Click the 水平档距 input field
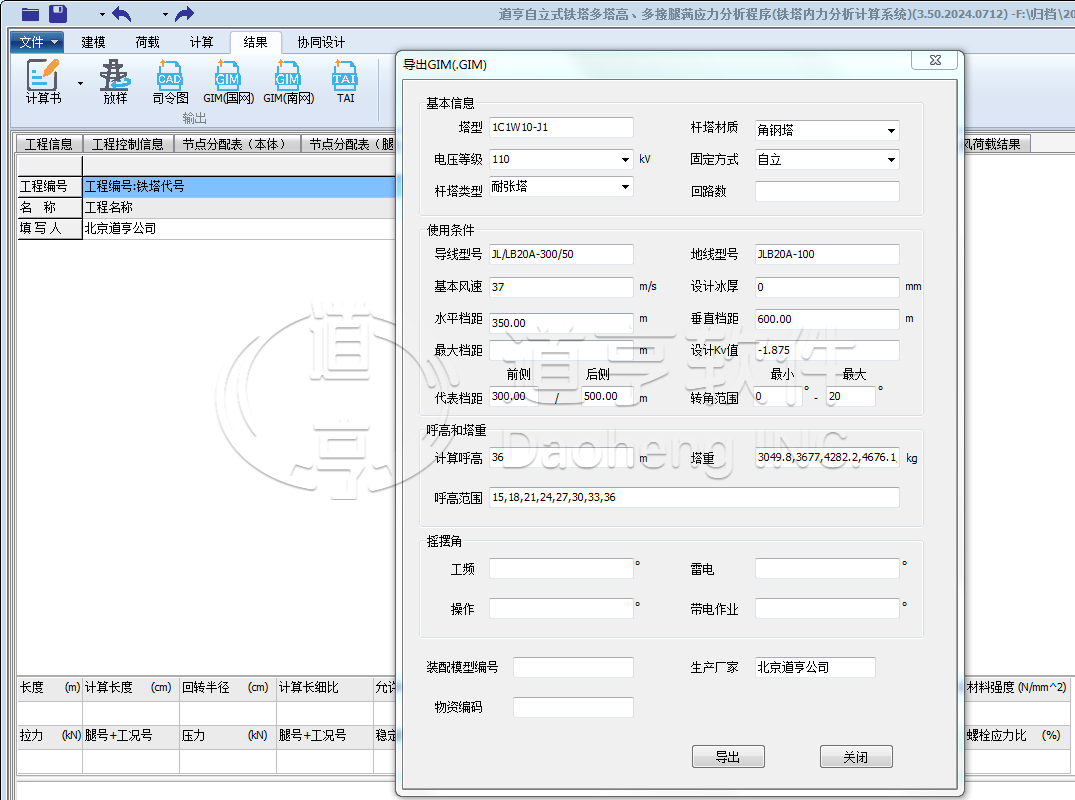The height and width of the screenshot is (800, 1075). [561, 323]
